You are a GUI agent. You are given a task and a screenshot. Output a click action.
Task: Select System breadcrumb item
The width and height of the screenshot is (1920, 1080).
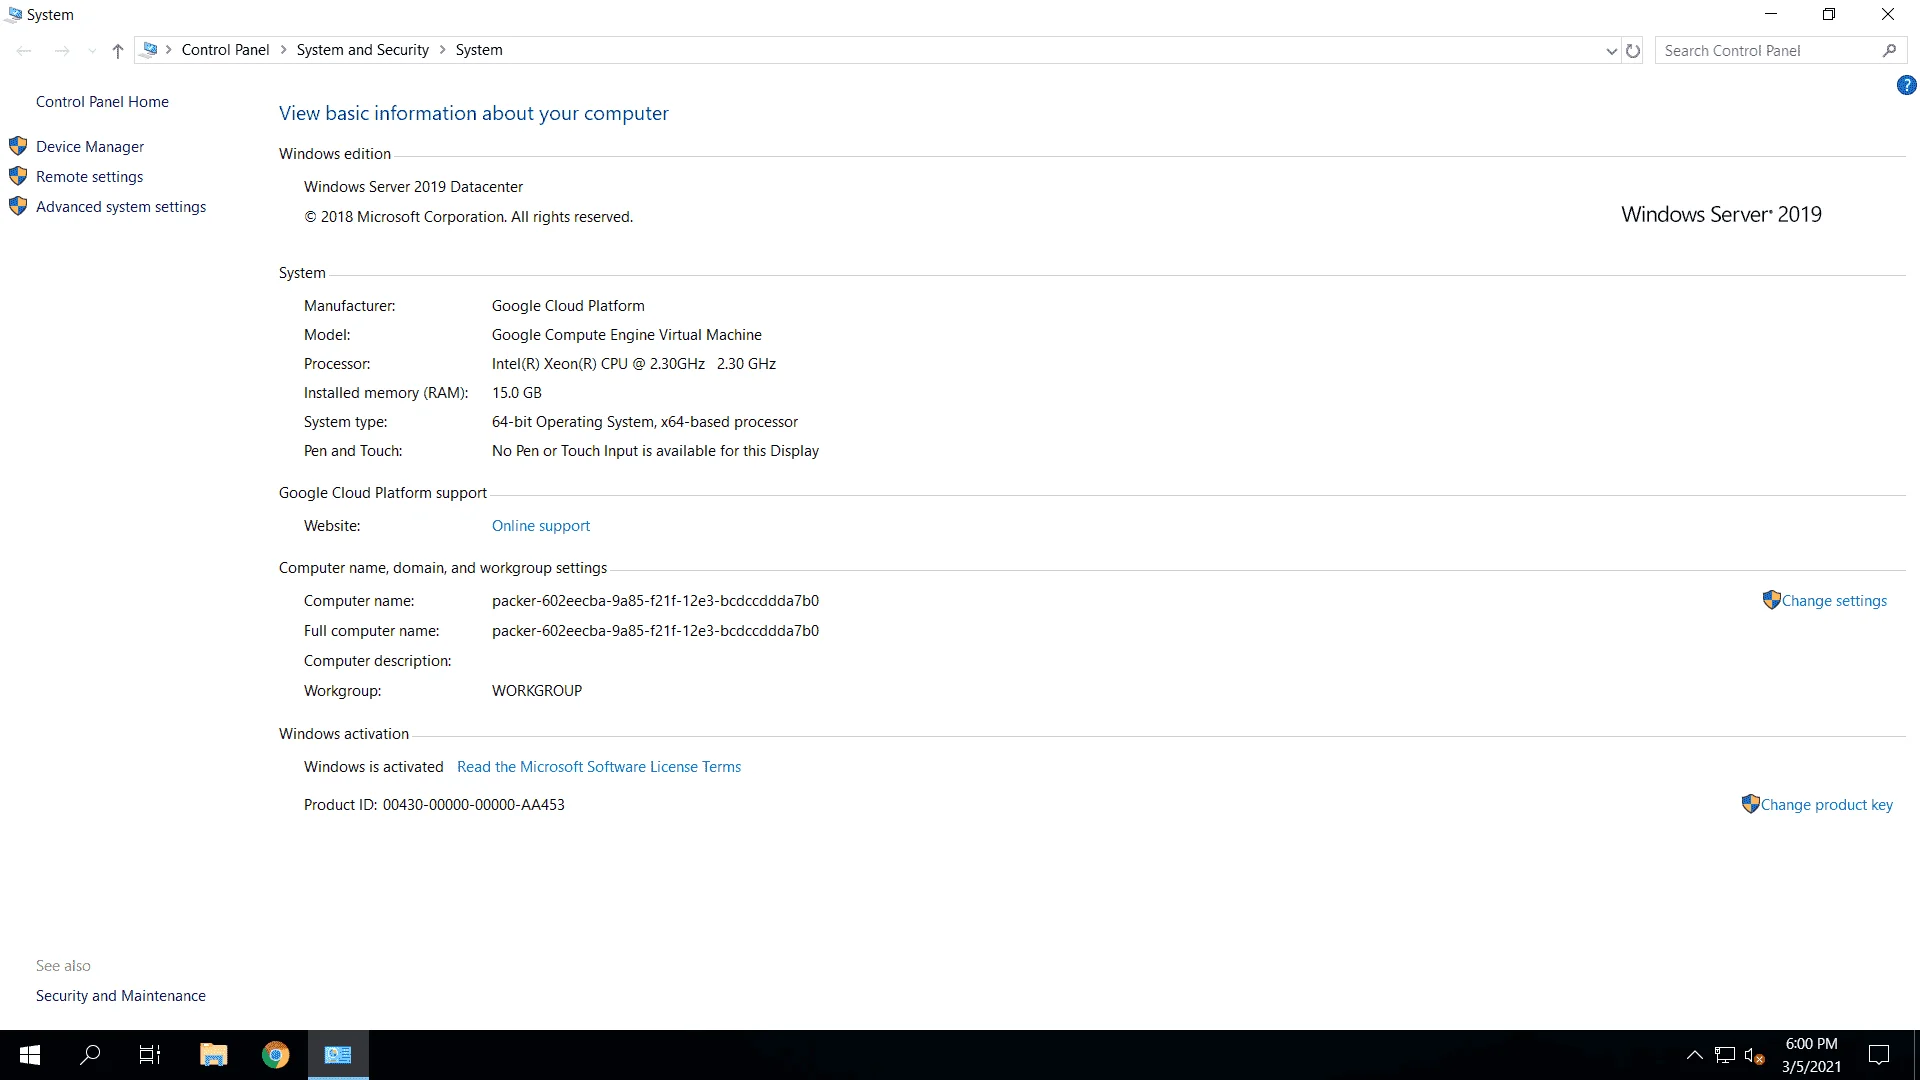click(479, 50)
